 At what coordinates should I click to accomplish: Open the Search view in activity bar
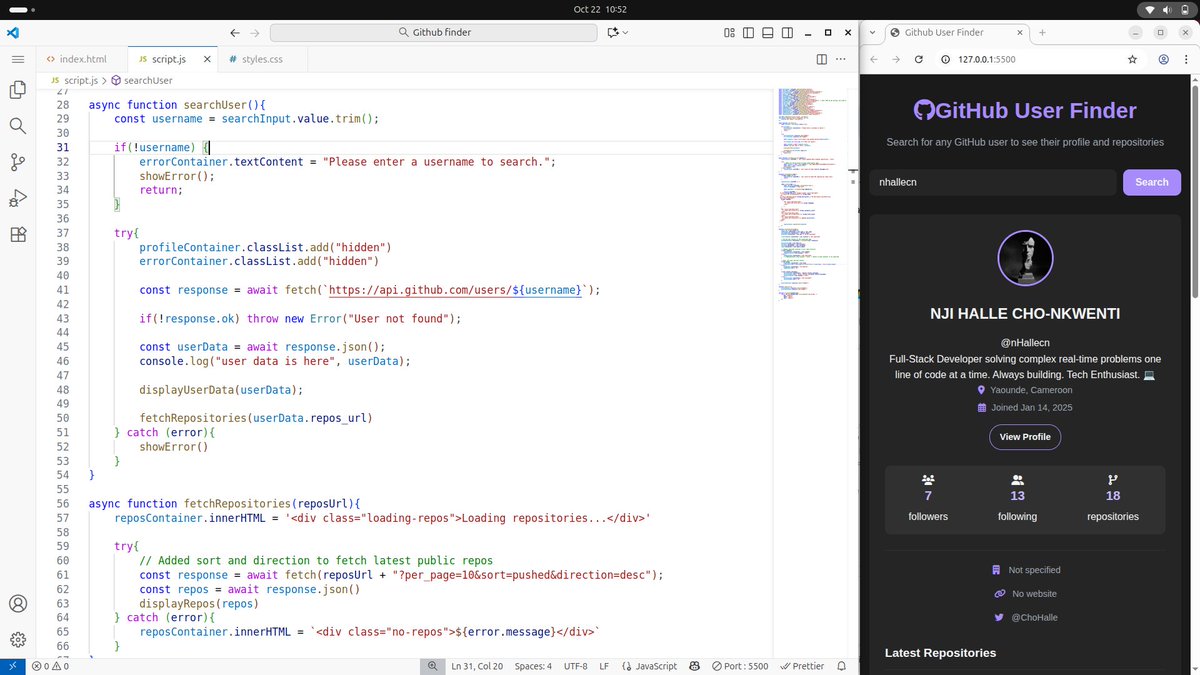tap(17, 126)
